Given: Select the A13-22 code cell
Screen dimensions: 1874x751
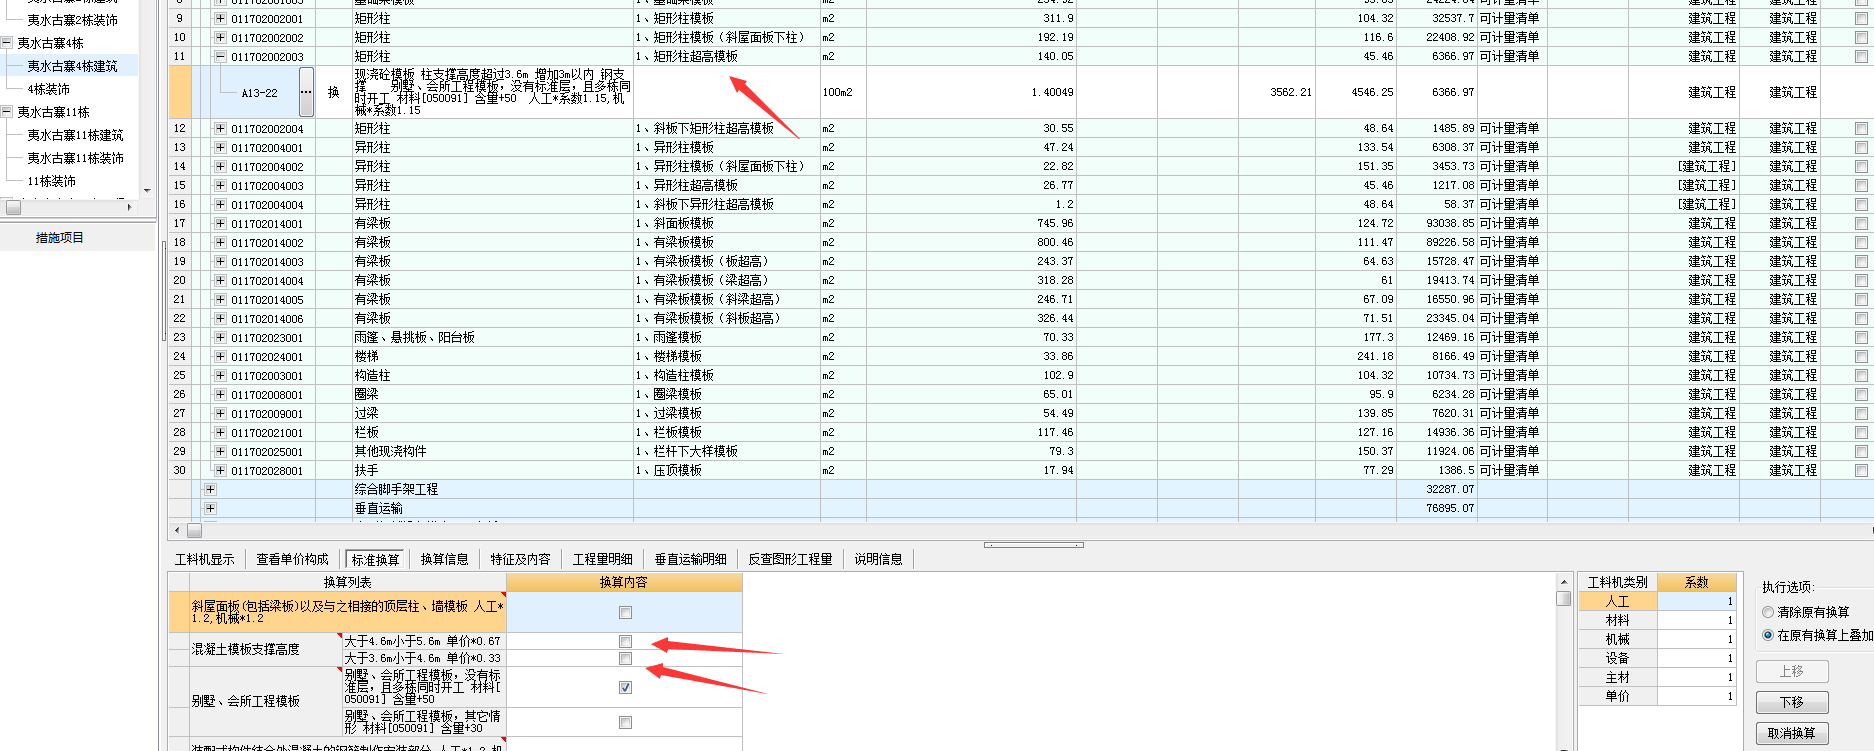Looking at the screenshot, I should (259, 93).
